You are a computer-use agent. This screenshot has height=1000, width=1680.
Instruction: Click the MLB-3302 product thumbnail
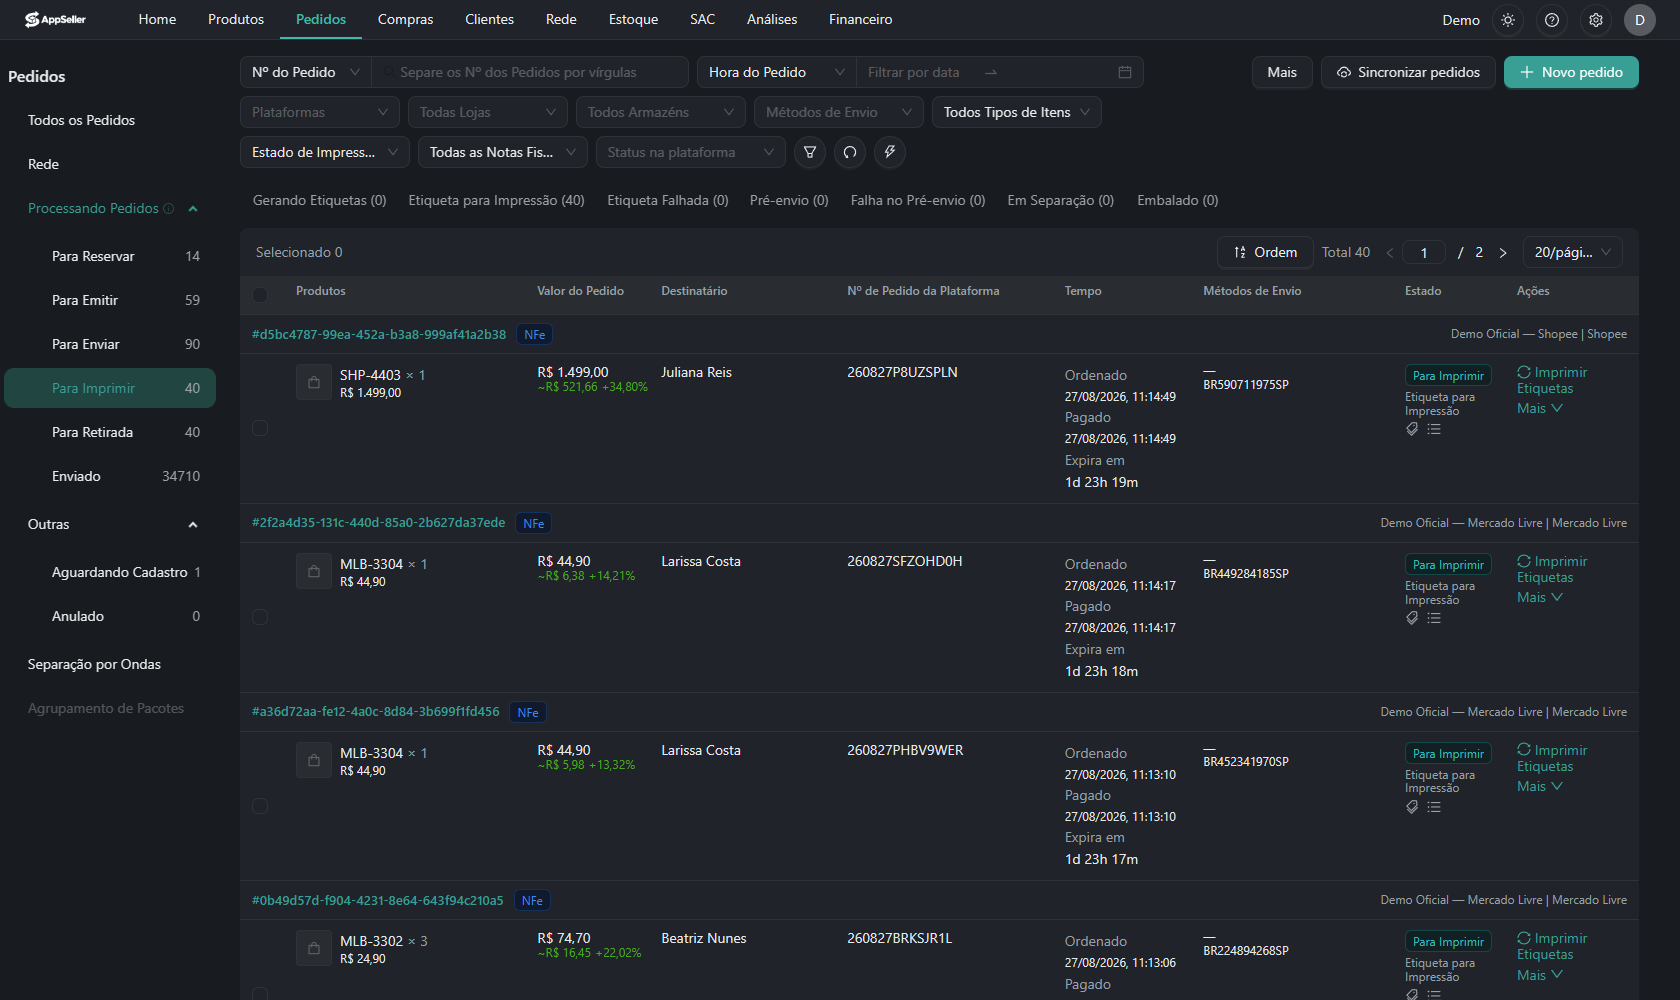point(314,948)
